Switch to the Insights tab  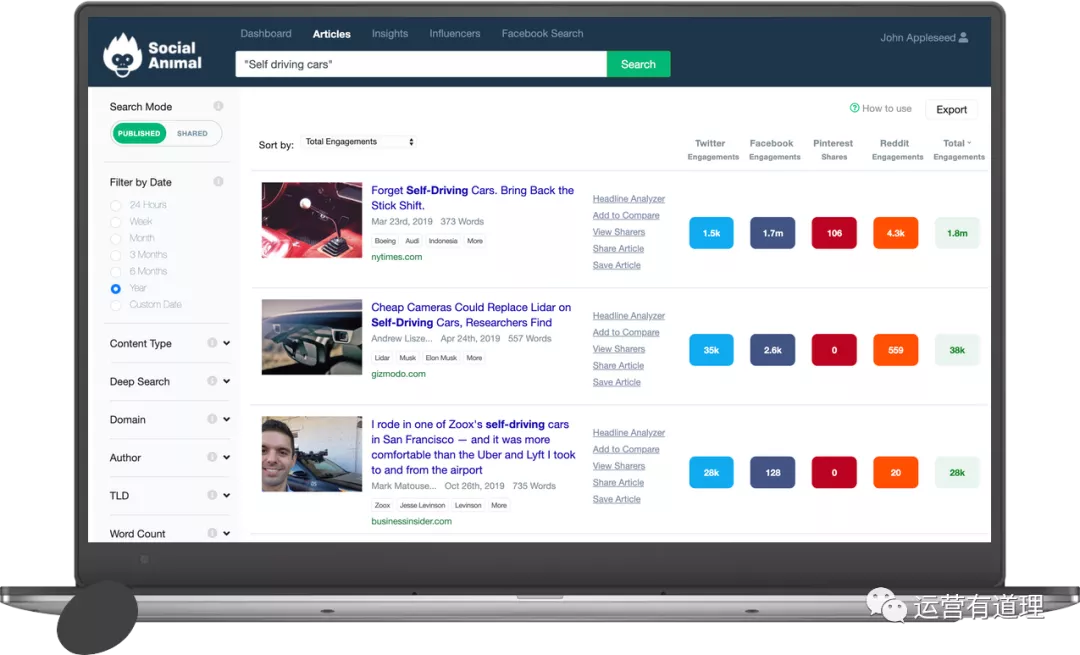pyautogui.click(x=389, y=34)
